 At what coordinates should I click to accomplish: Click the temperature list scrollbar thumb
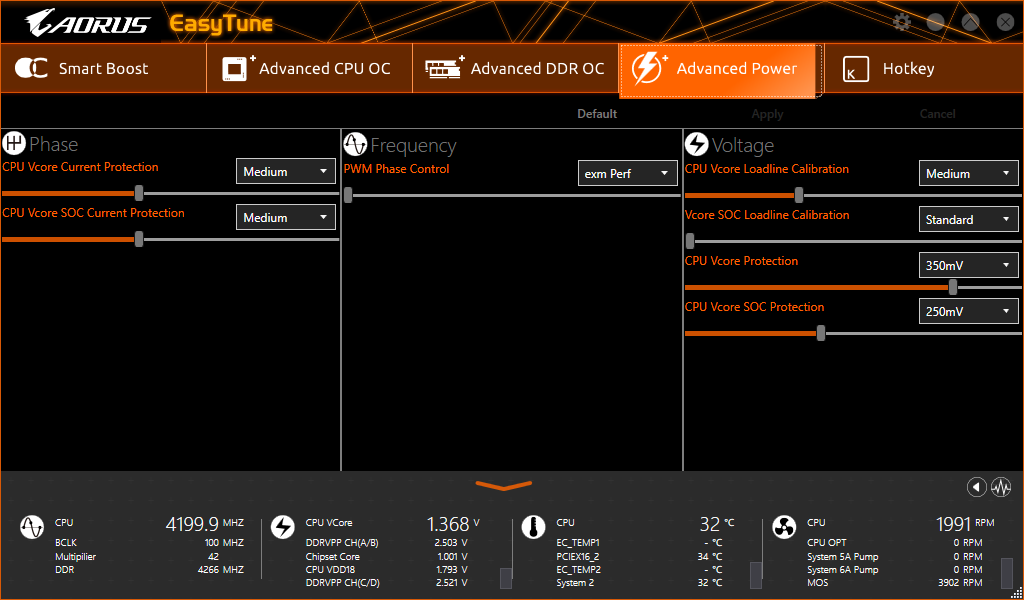756,575
